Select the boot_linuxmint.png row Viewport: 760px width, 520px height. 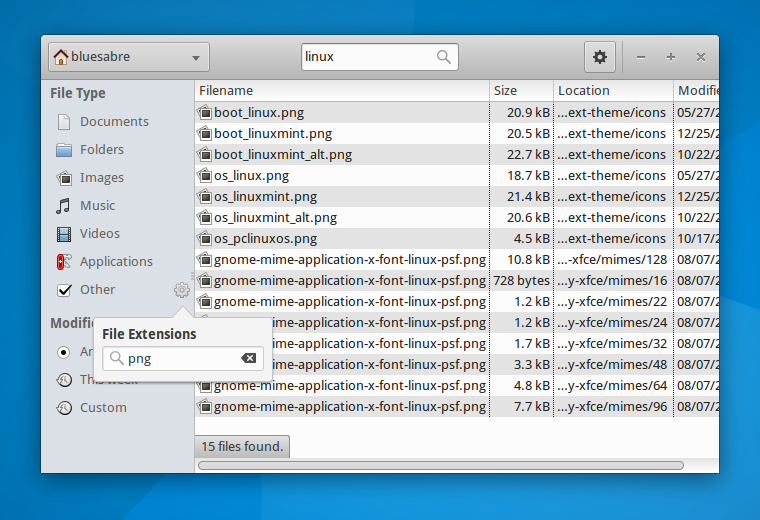pyautogui.click(x=457, y=134)
